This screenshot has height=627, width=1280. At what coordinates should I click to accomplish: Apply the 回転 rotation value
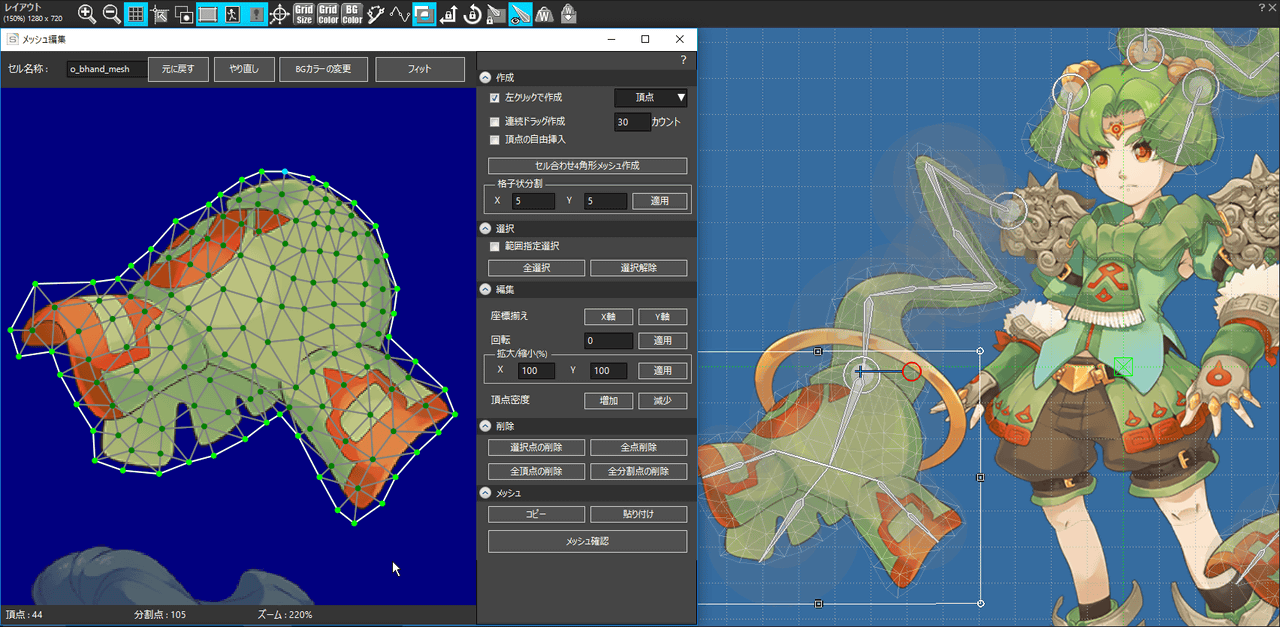[x=663, y=341]
